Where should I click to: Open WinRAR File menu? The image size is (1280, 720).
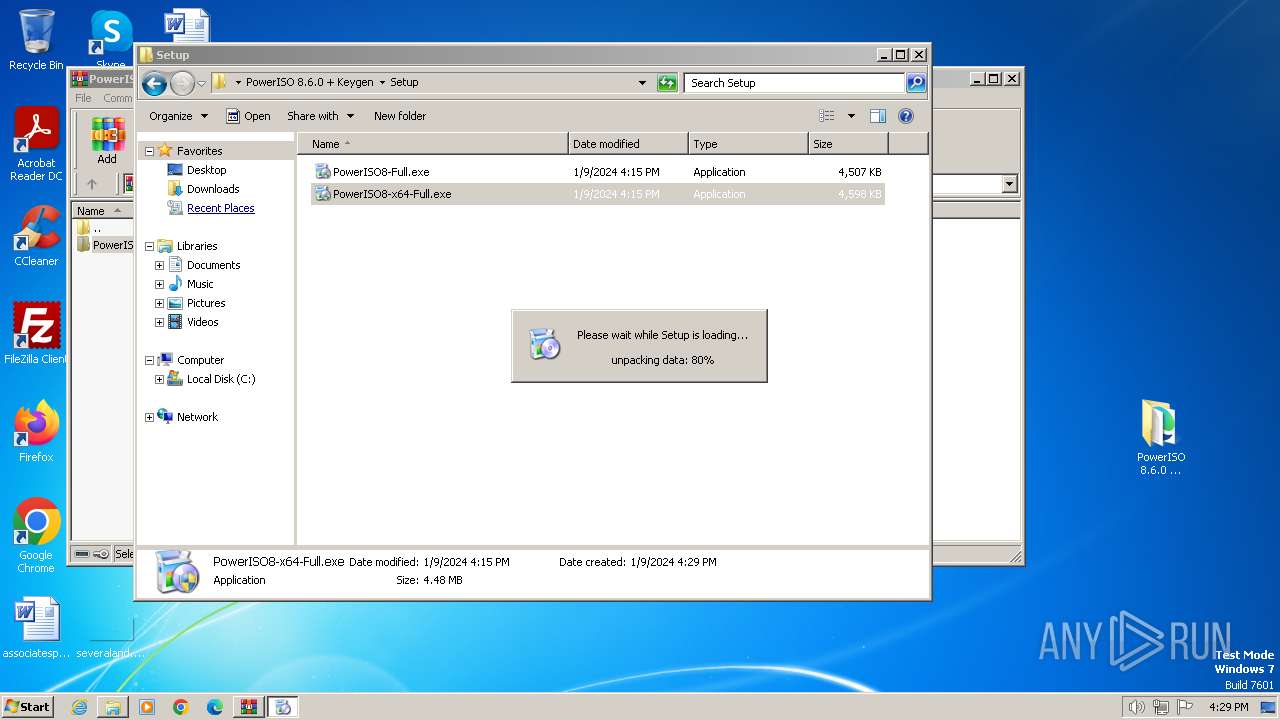pos(83,98)
